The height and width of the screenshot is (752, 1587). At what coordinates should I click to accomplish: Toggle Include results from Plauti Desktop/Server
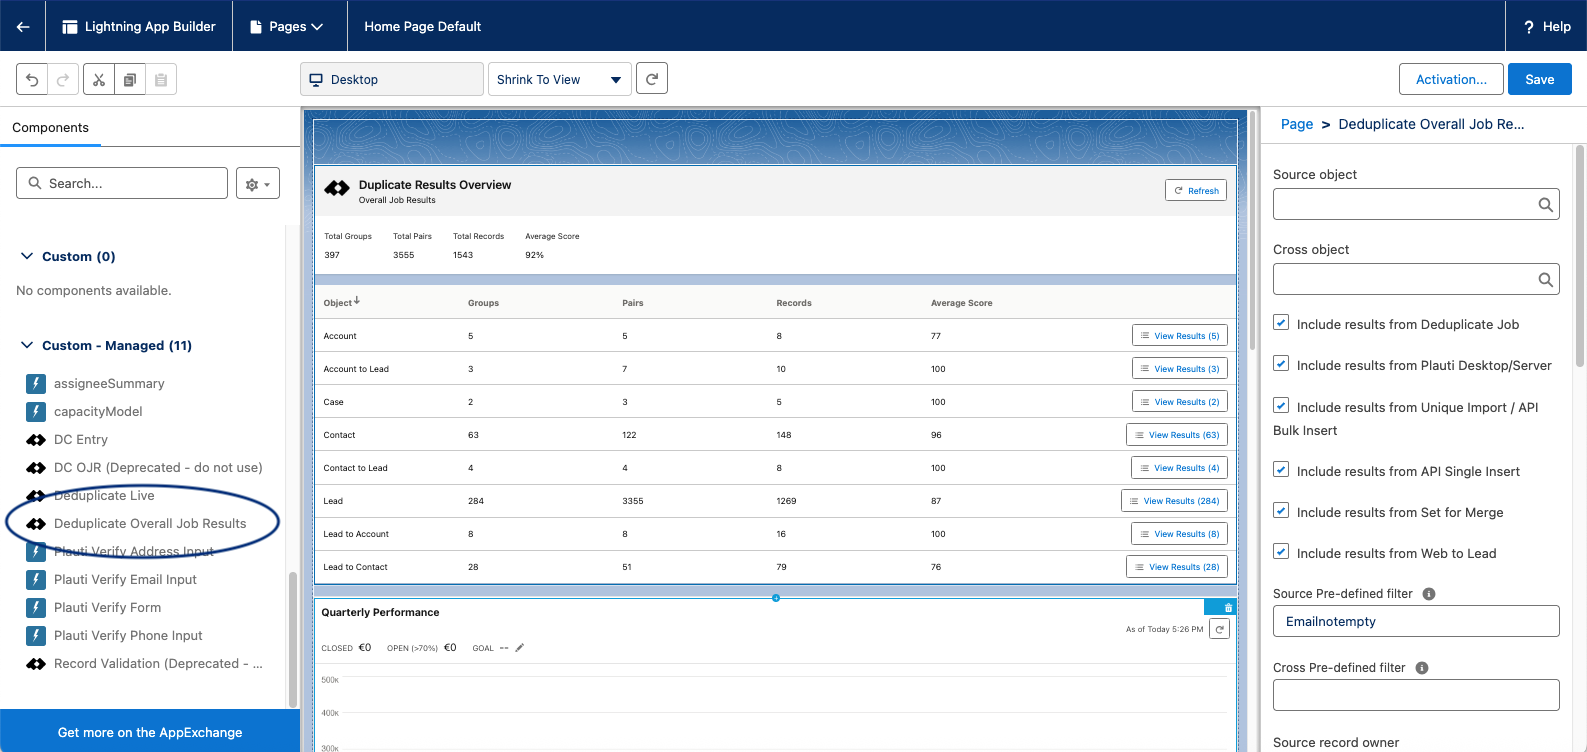(1281, 364)
